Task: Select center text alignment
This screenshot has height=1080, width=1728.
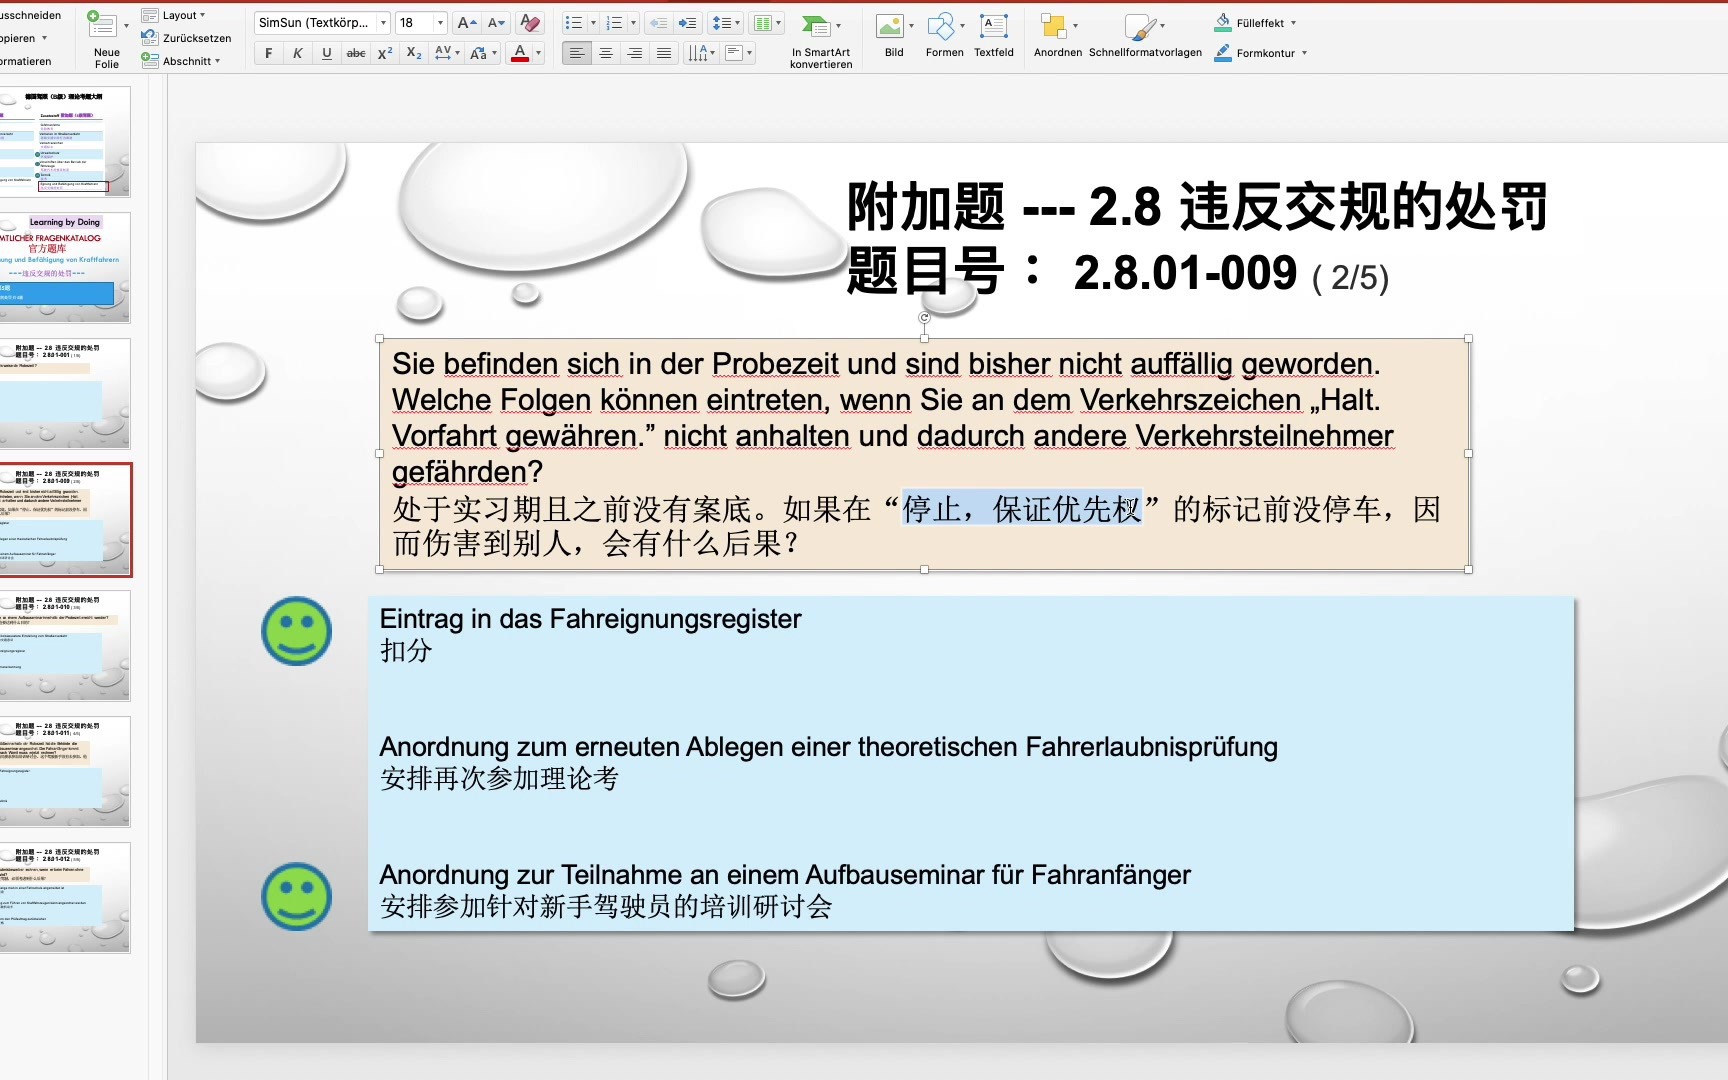Action: click(x=606, y=53)
